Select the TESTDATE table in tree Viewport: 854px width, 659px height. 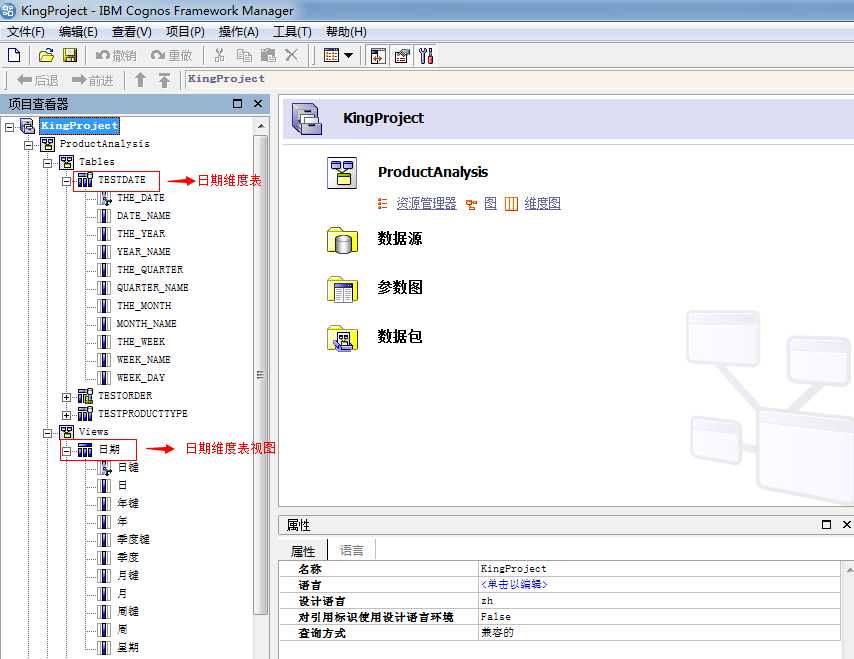(x=122, y=180)
